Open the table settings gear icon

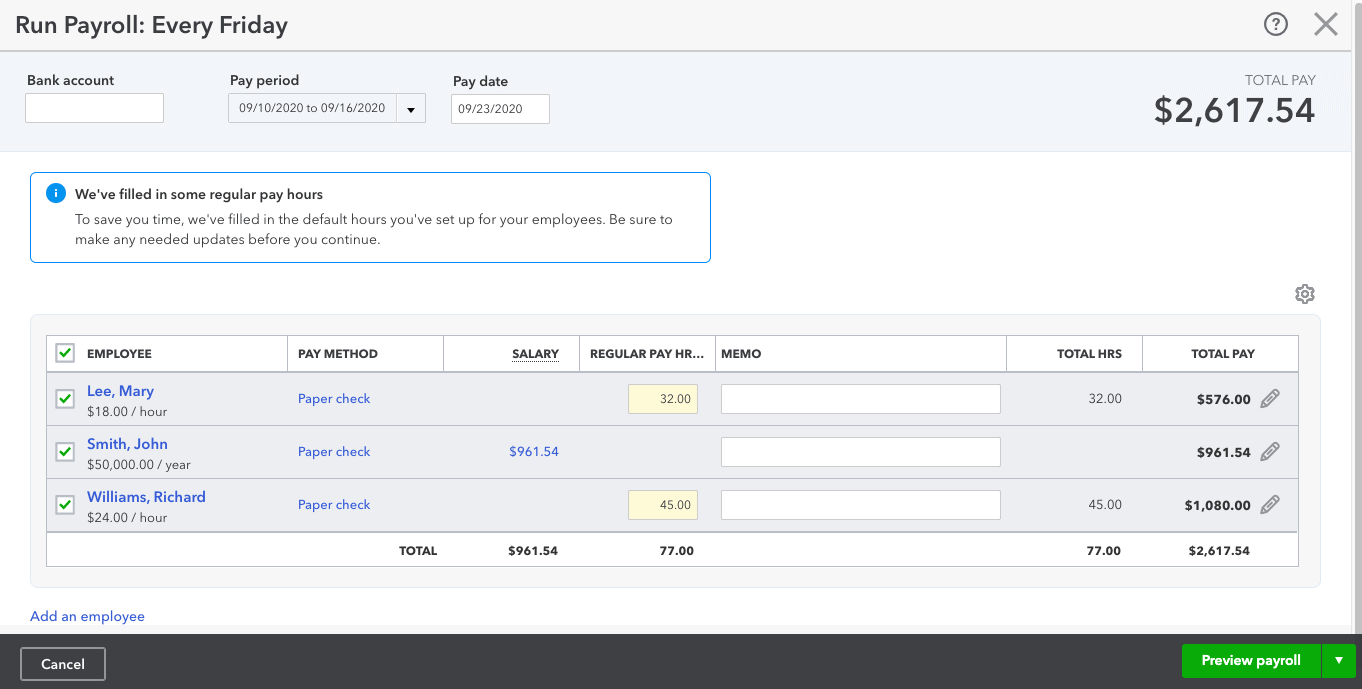pos(1304,294)
